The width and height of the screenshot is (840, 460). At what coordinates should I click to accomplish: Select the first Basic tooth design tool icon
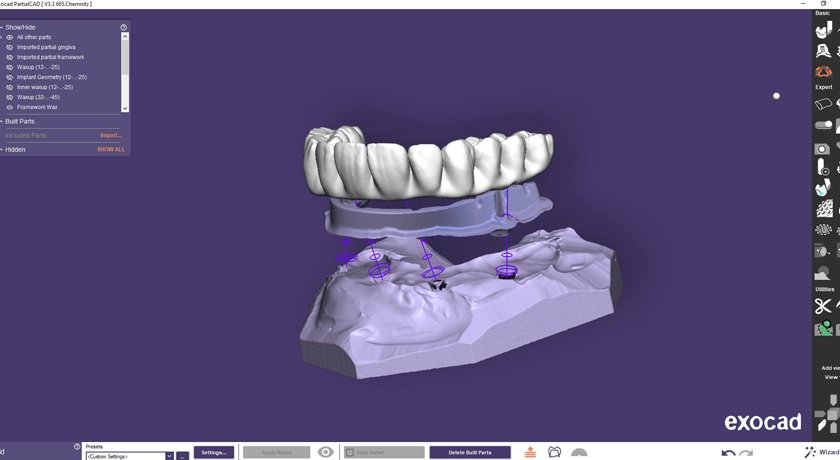click(823, 31)
